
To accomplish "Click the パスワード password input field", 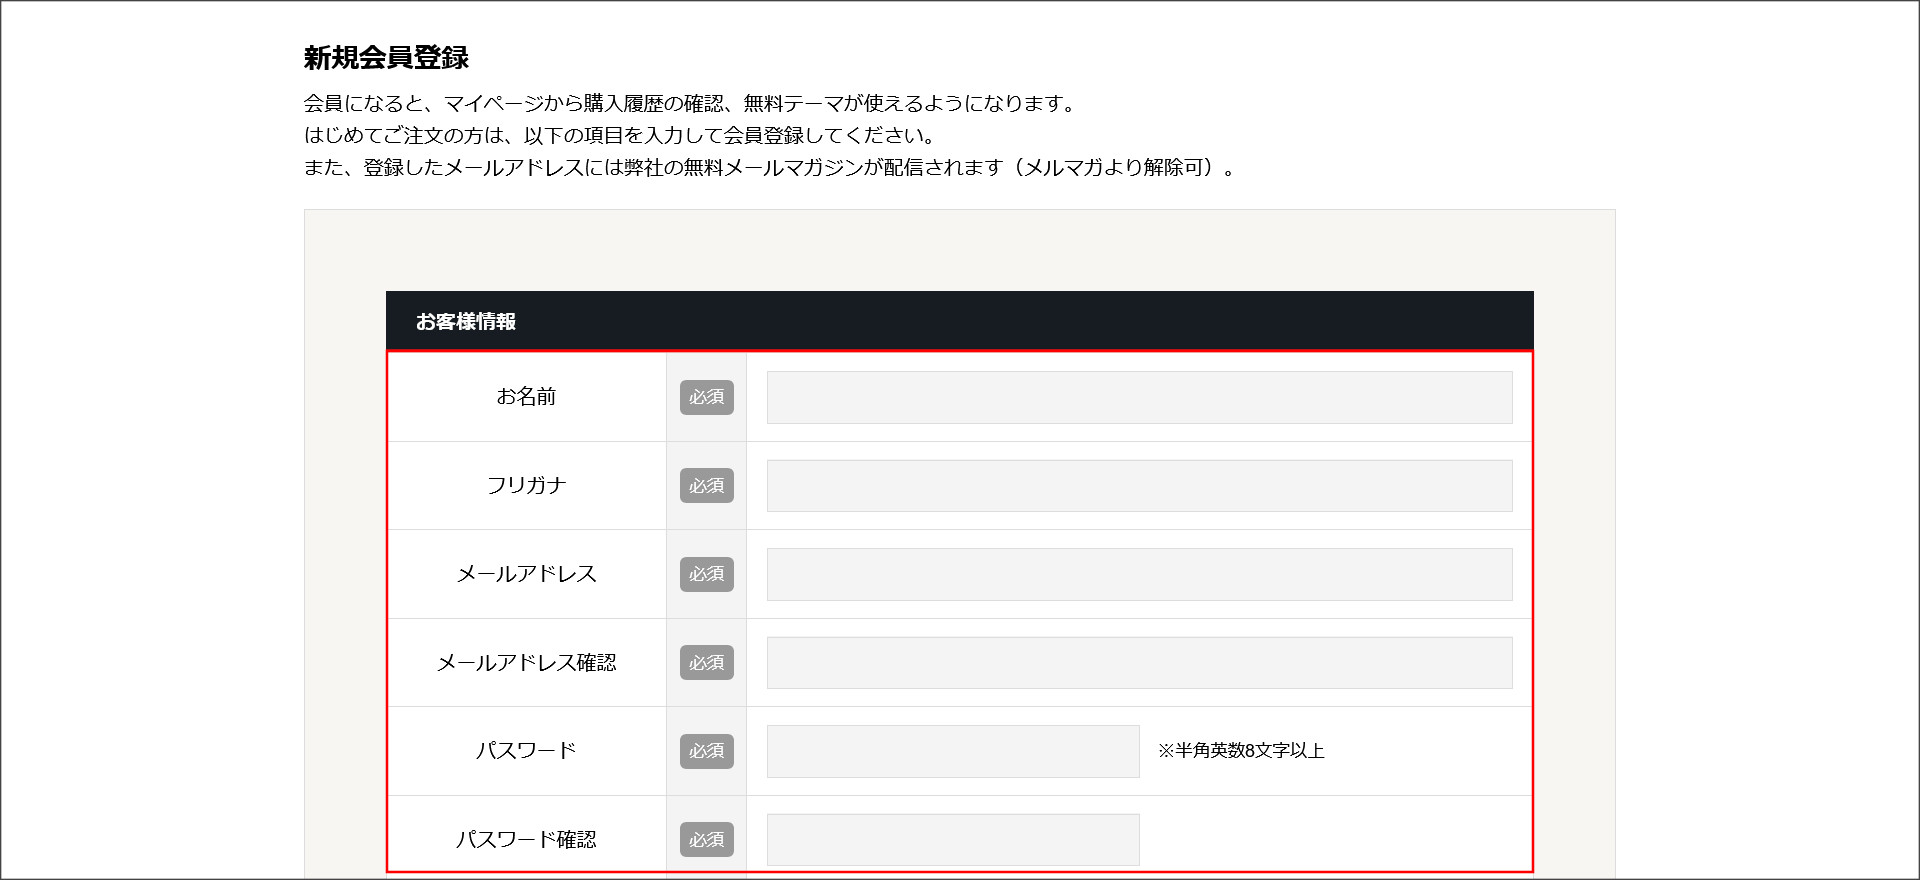I will (x=952, y=751).
